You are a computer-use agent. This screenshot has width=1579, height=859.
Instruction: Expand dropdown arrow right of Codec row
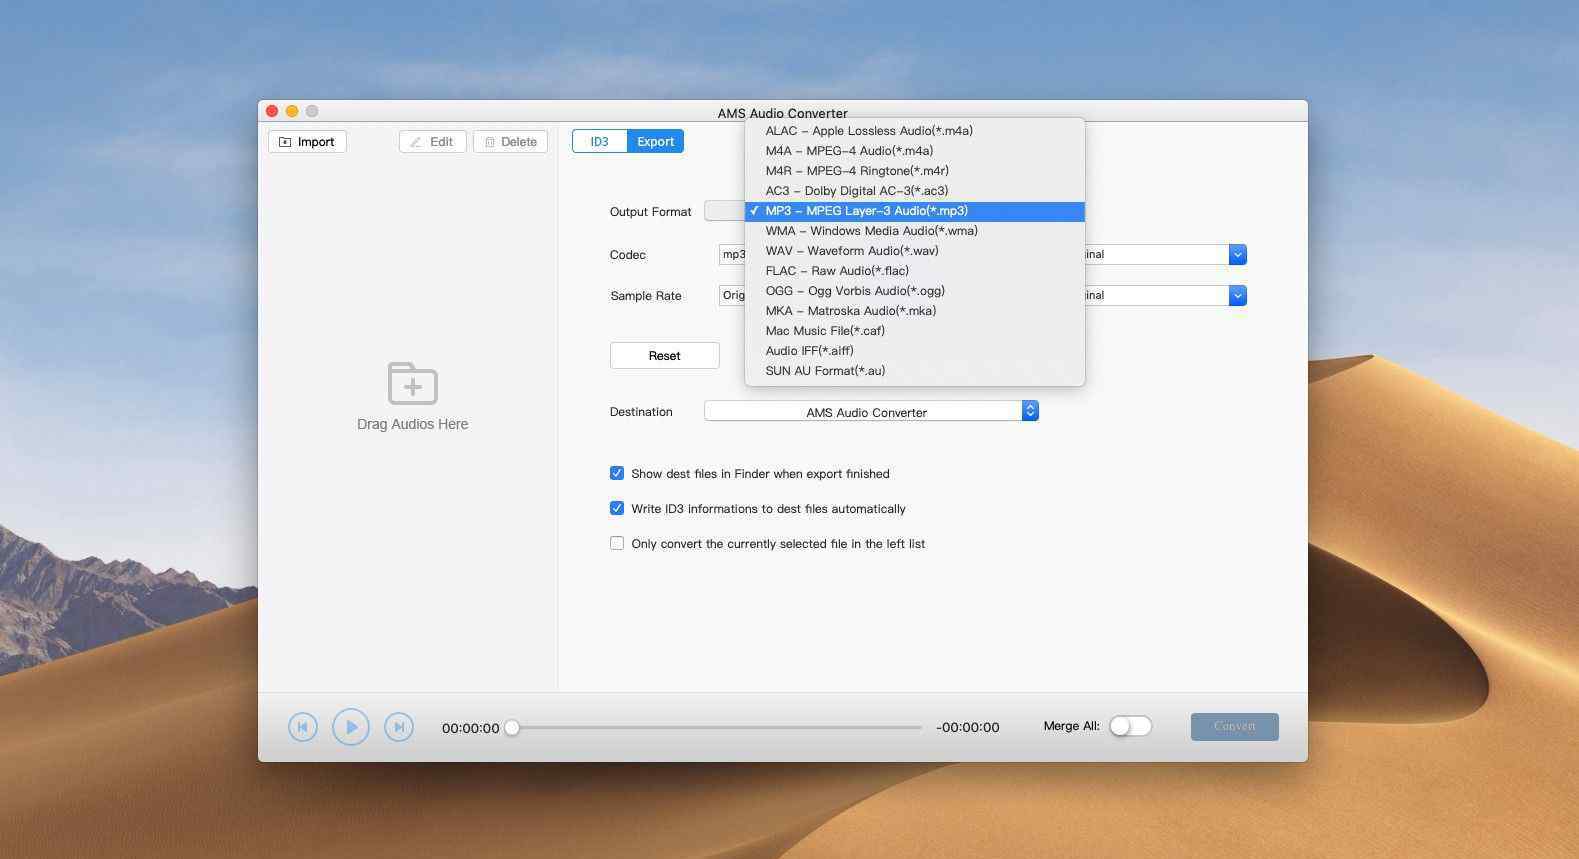[1237, 255]
